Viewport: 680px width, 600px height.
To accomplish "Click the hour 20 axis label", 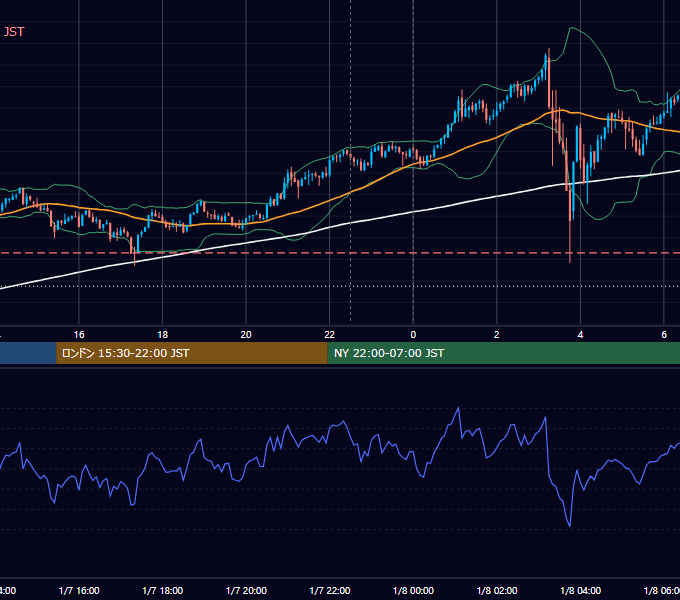I will pyautogui.click(x=246, y=335).
